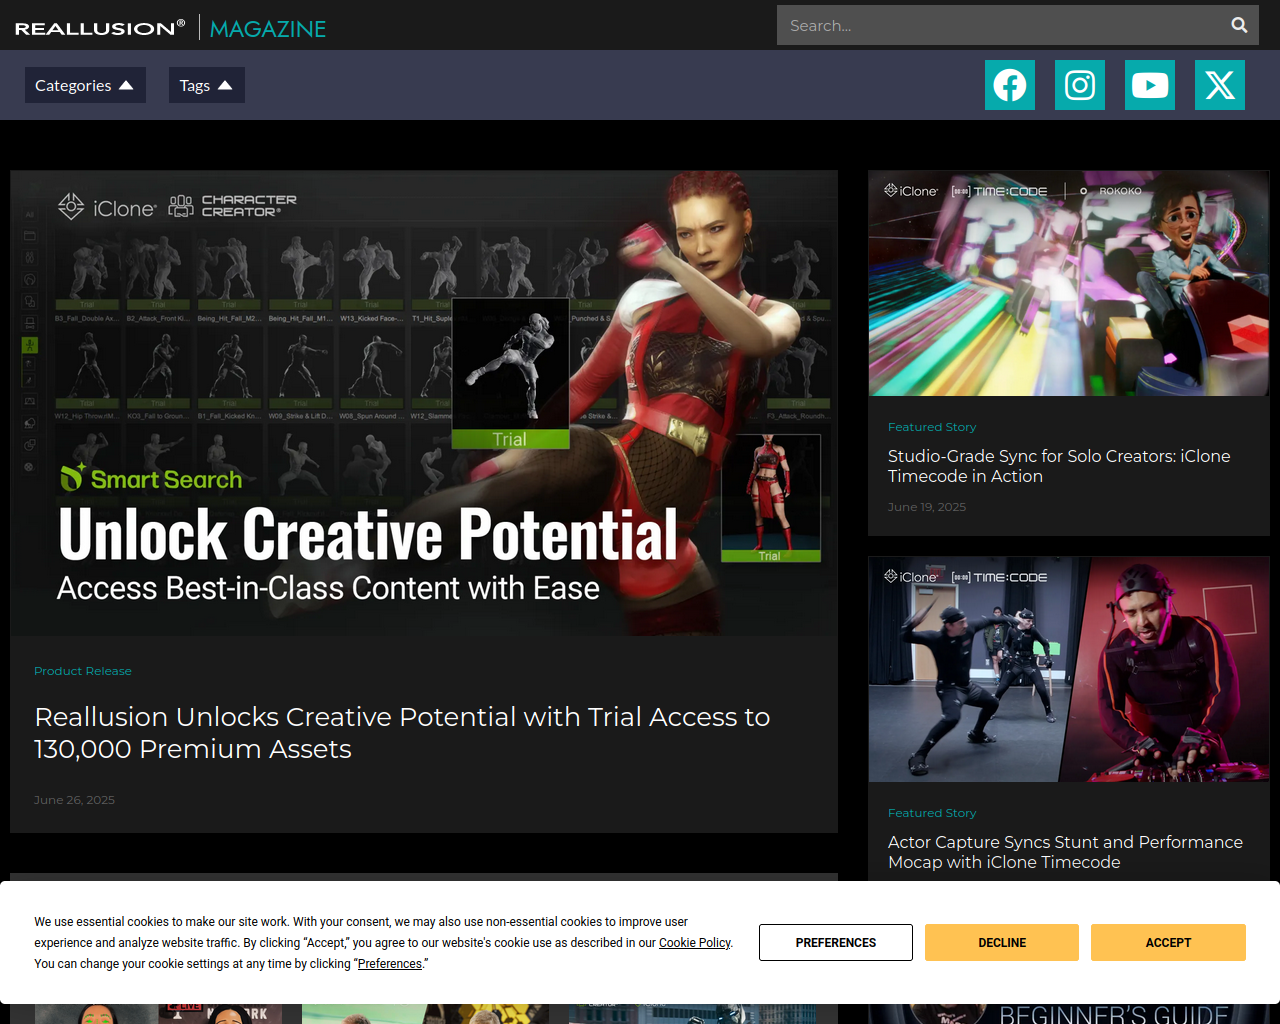Expand the Categories dropdown
The height and width of the screenshot is (1024, 1280).
click(x=85, y=85)
